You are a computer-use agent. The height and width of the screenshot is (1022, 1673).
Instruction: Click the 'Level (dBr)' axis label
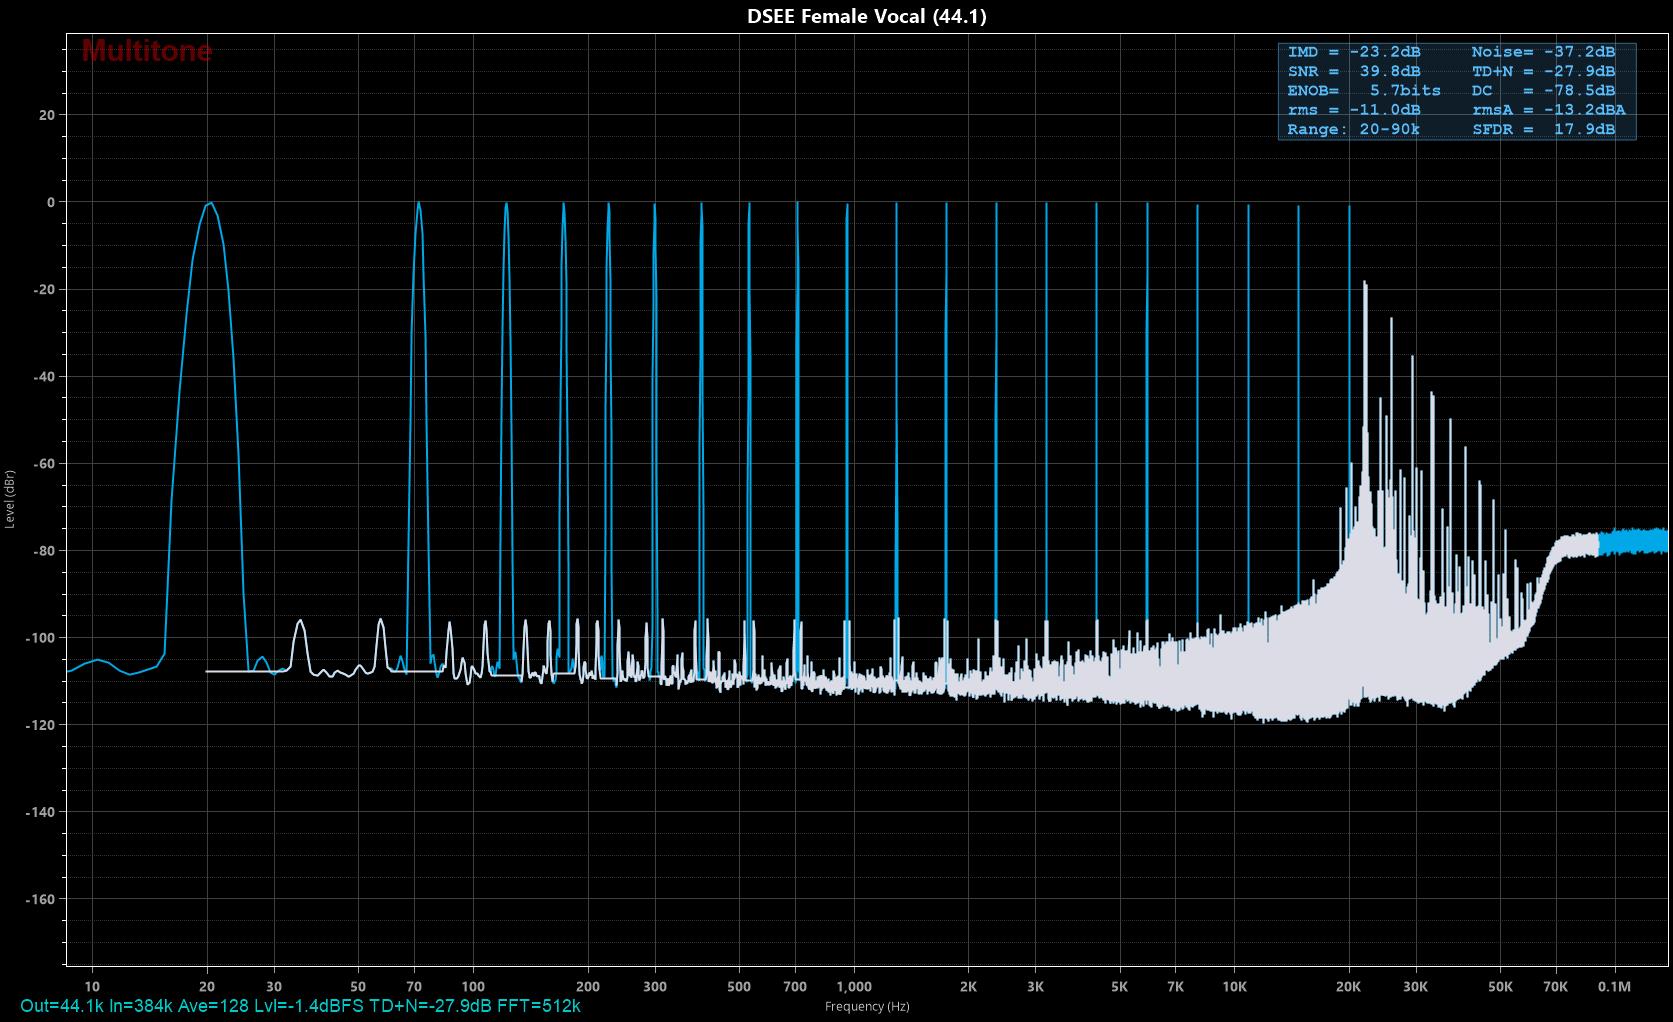tap(9, 500)
